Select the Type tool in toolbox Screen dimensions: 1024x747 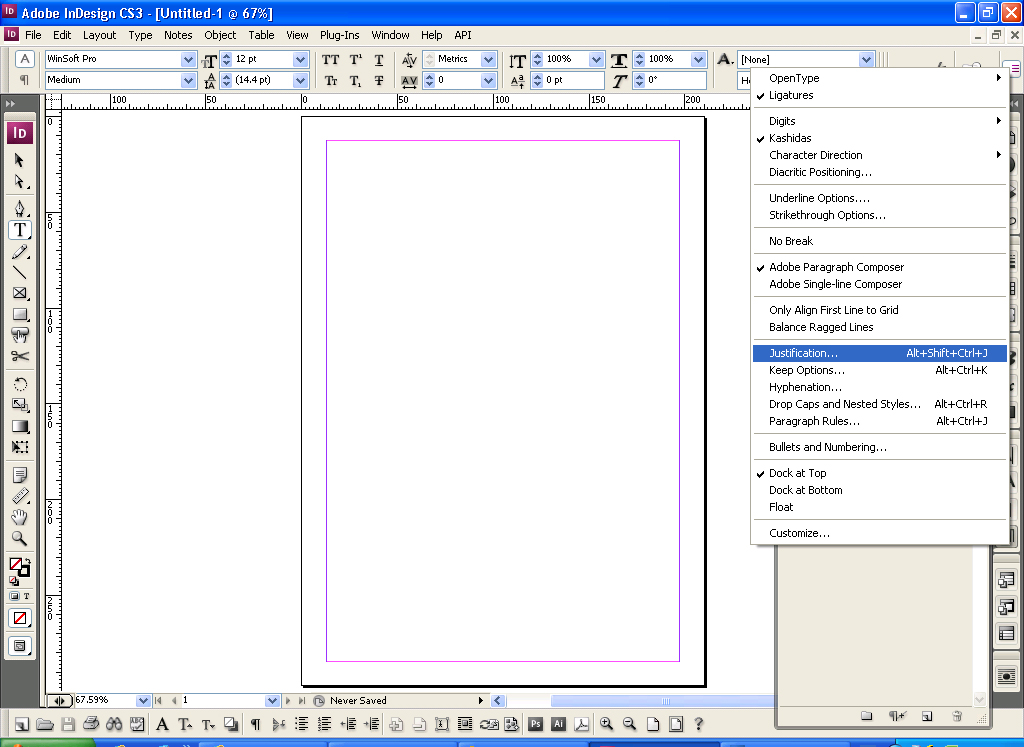click(x=20, y=229)
